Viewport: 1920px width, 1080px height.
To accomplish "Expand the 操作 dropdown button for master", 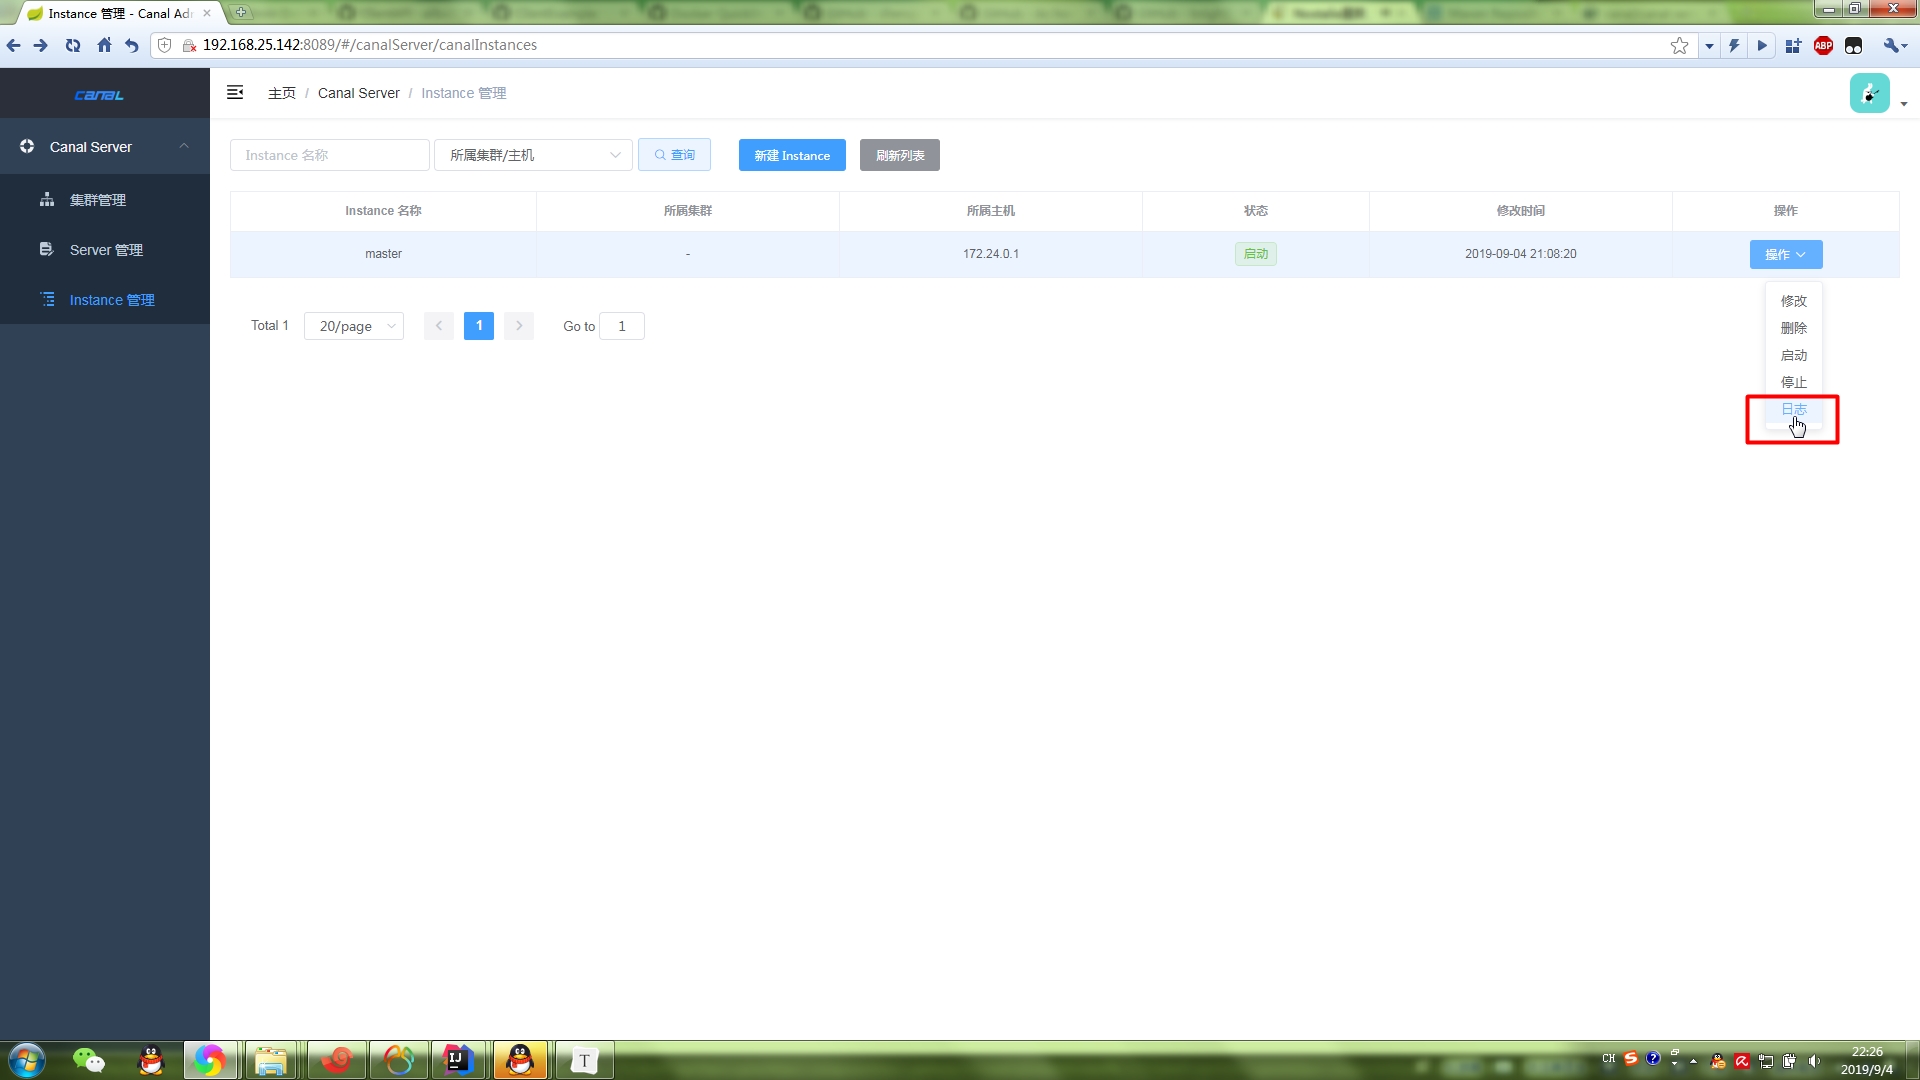I will 1785,254.
